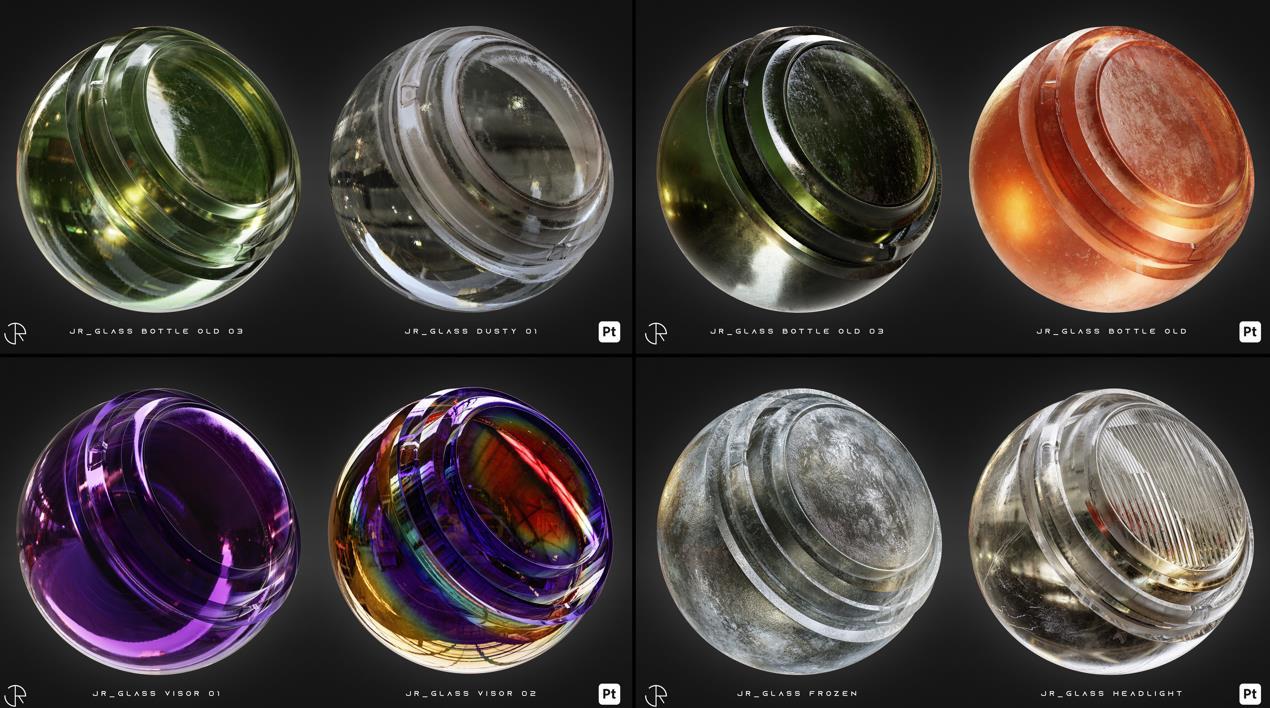Click the JR_GLASS VISOR 02 label
The image size is (1270, 708).
point(471,693)
